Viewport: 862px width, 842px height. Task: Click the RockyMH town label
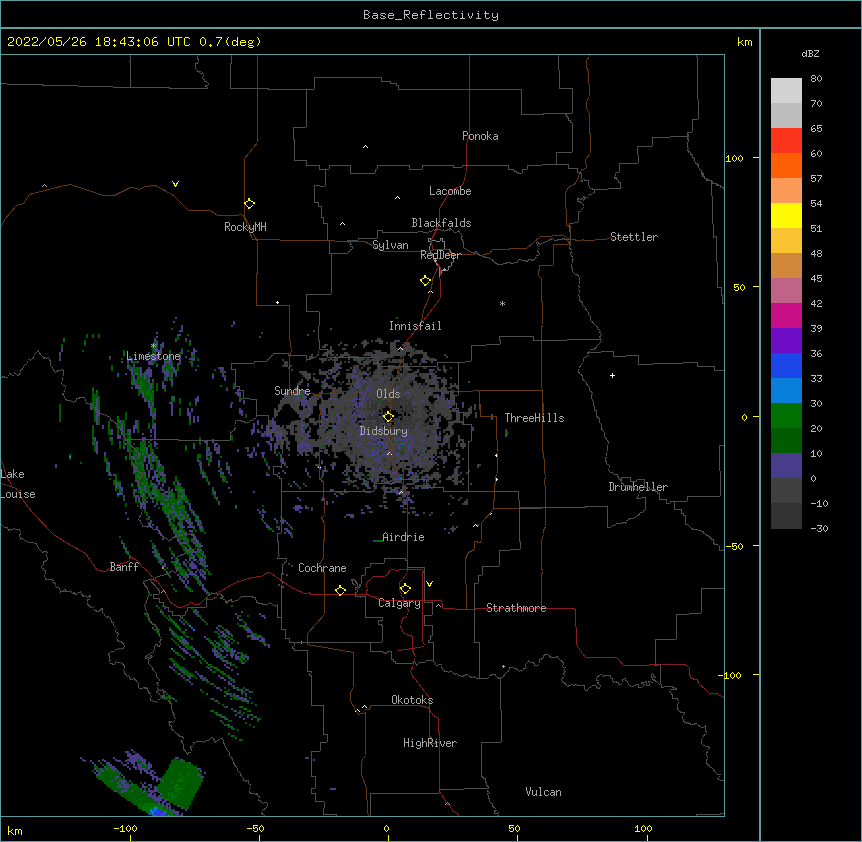pos(245,227)
